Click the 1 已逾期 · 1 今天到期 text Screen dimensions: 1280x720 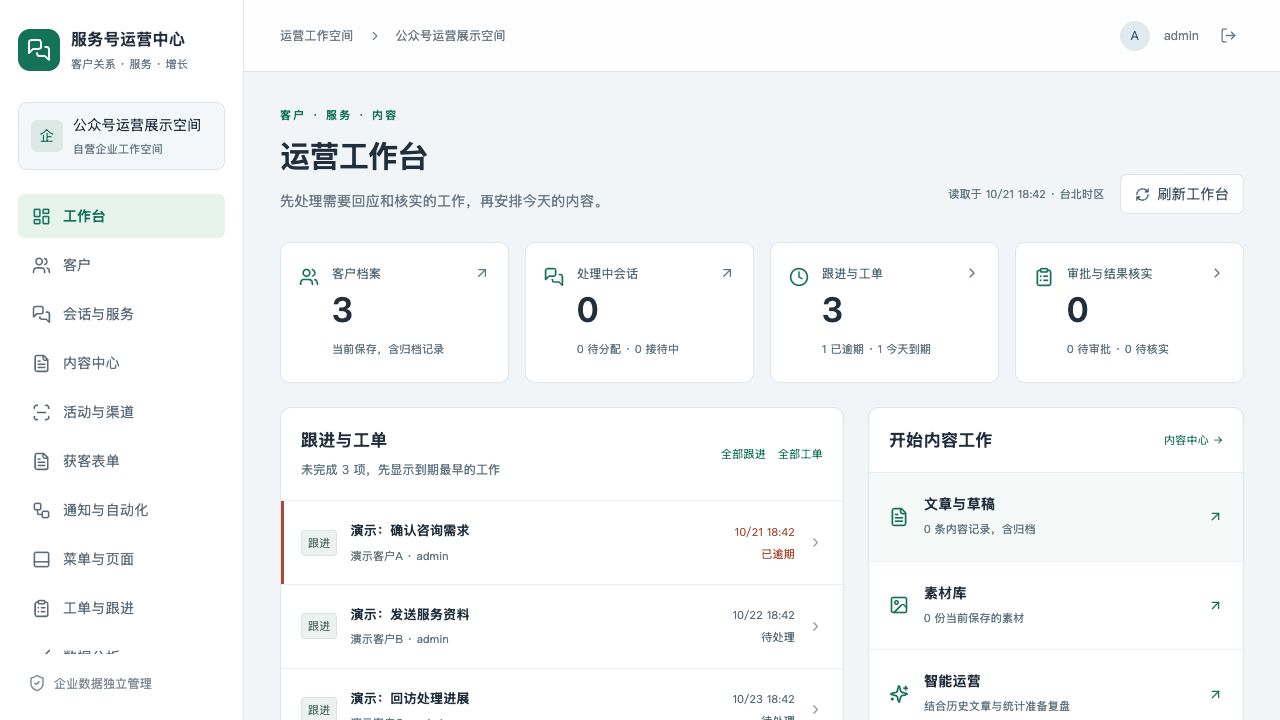(x=876, y=349)
